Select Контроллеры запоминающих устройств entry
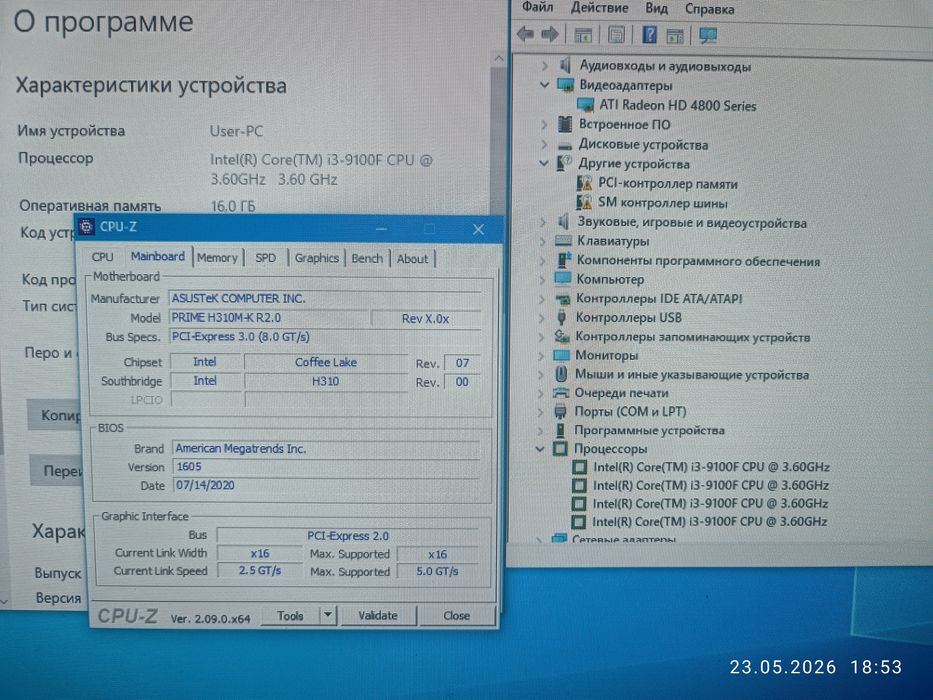The height and width of the screenshot is (700, 933). [693, 337]
